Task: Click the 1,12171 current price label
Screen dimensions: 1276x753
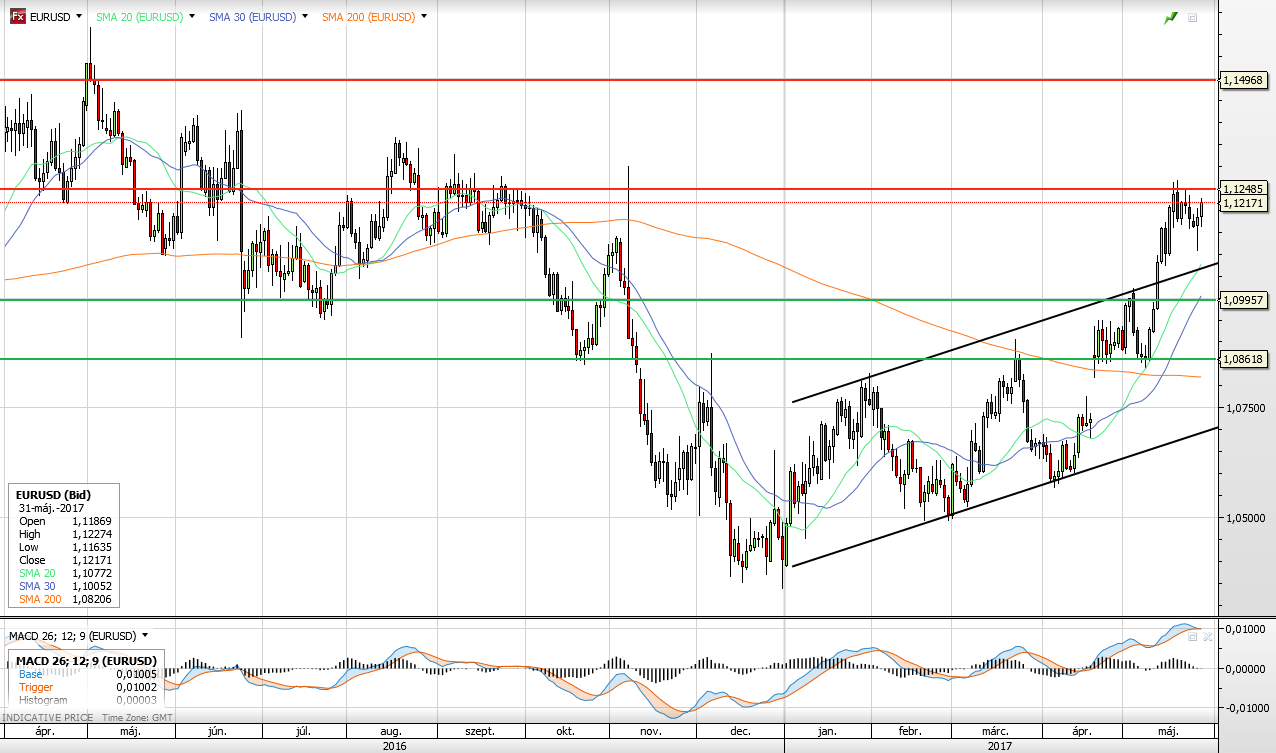Action: pyautogui.click(x=1244, y=203)
